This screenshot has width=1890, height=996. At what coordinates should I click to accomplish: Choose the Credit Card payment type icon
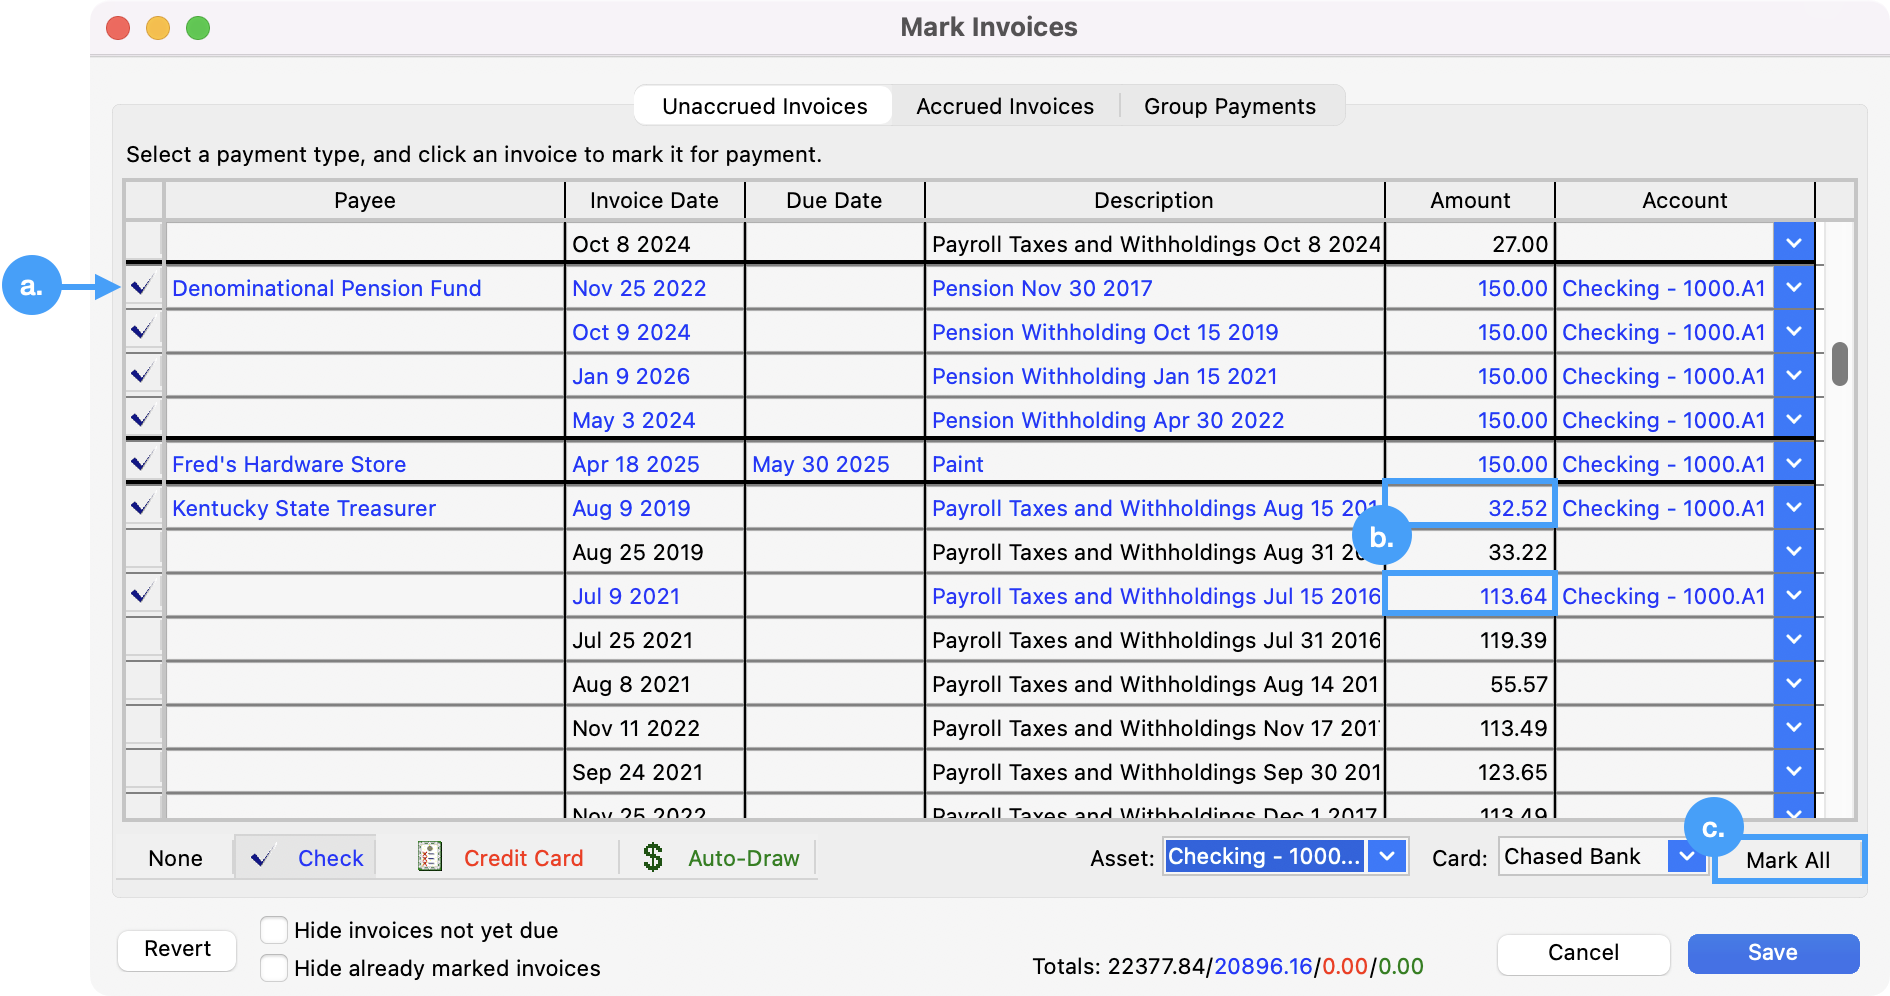coord(430,857)
